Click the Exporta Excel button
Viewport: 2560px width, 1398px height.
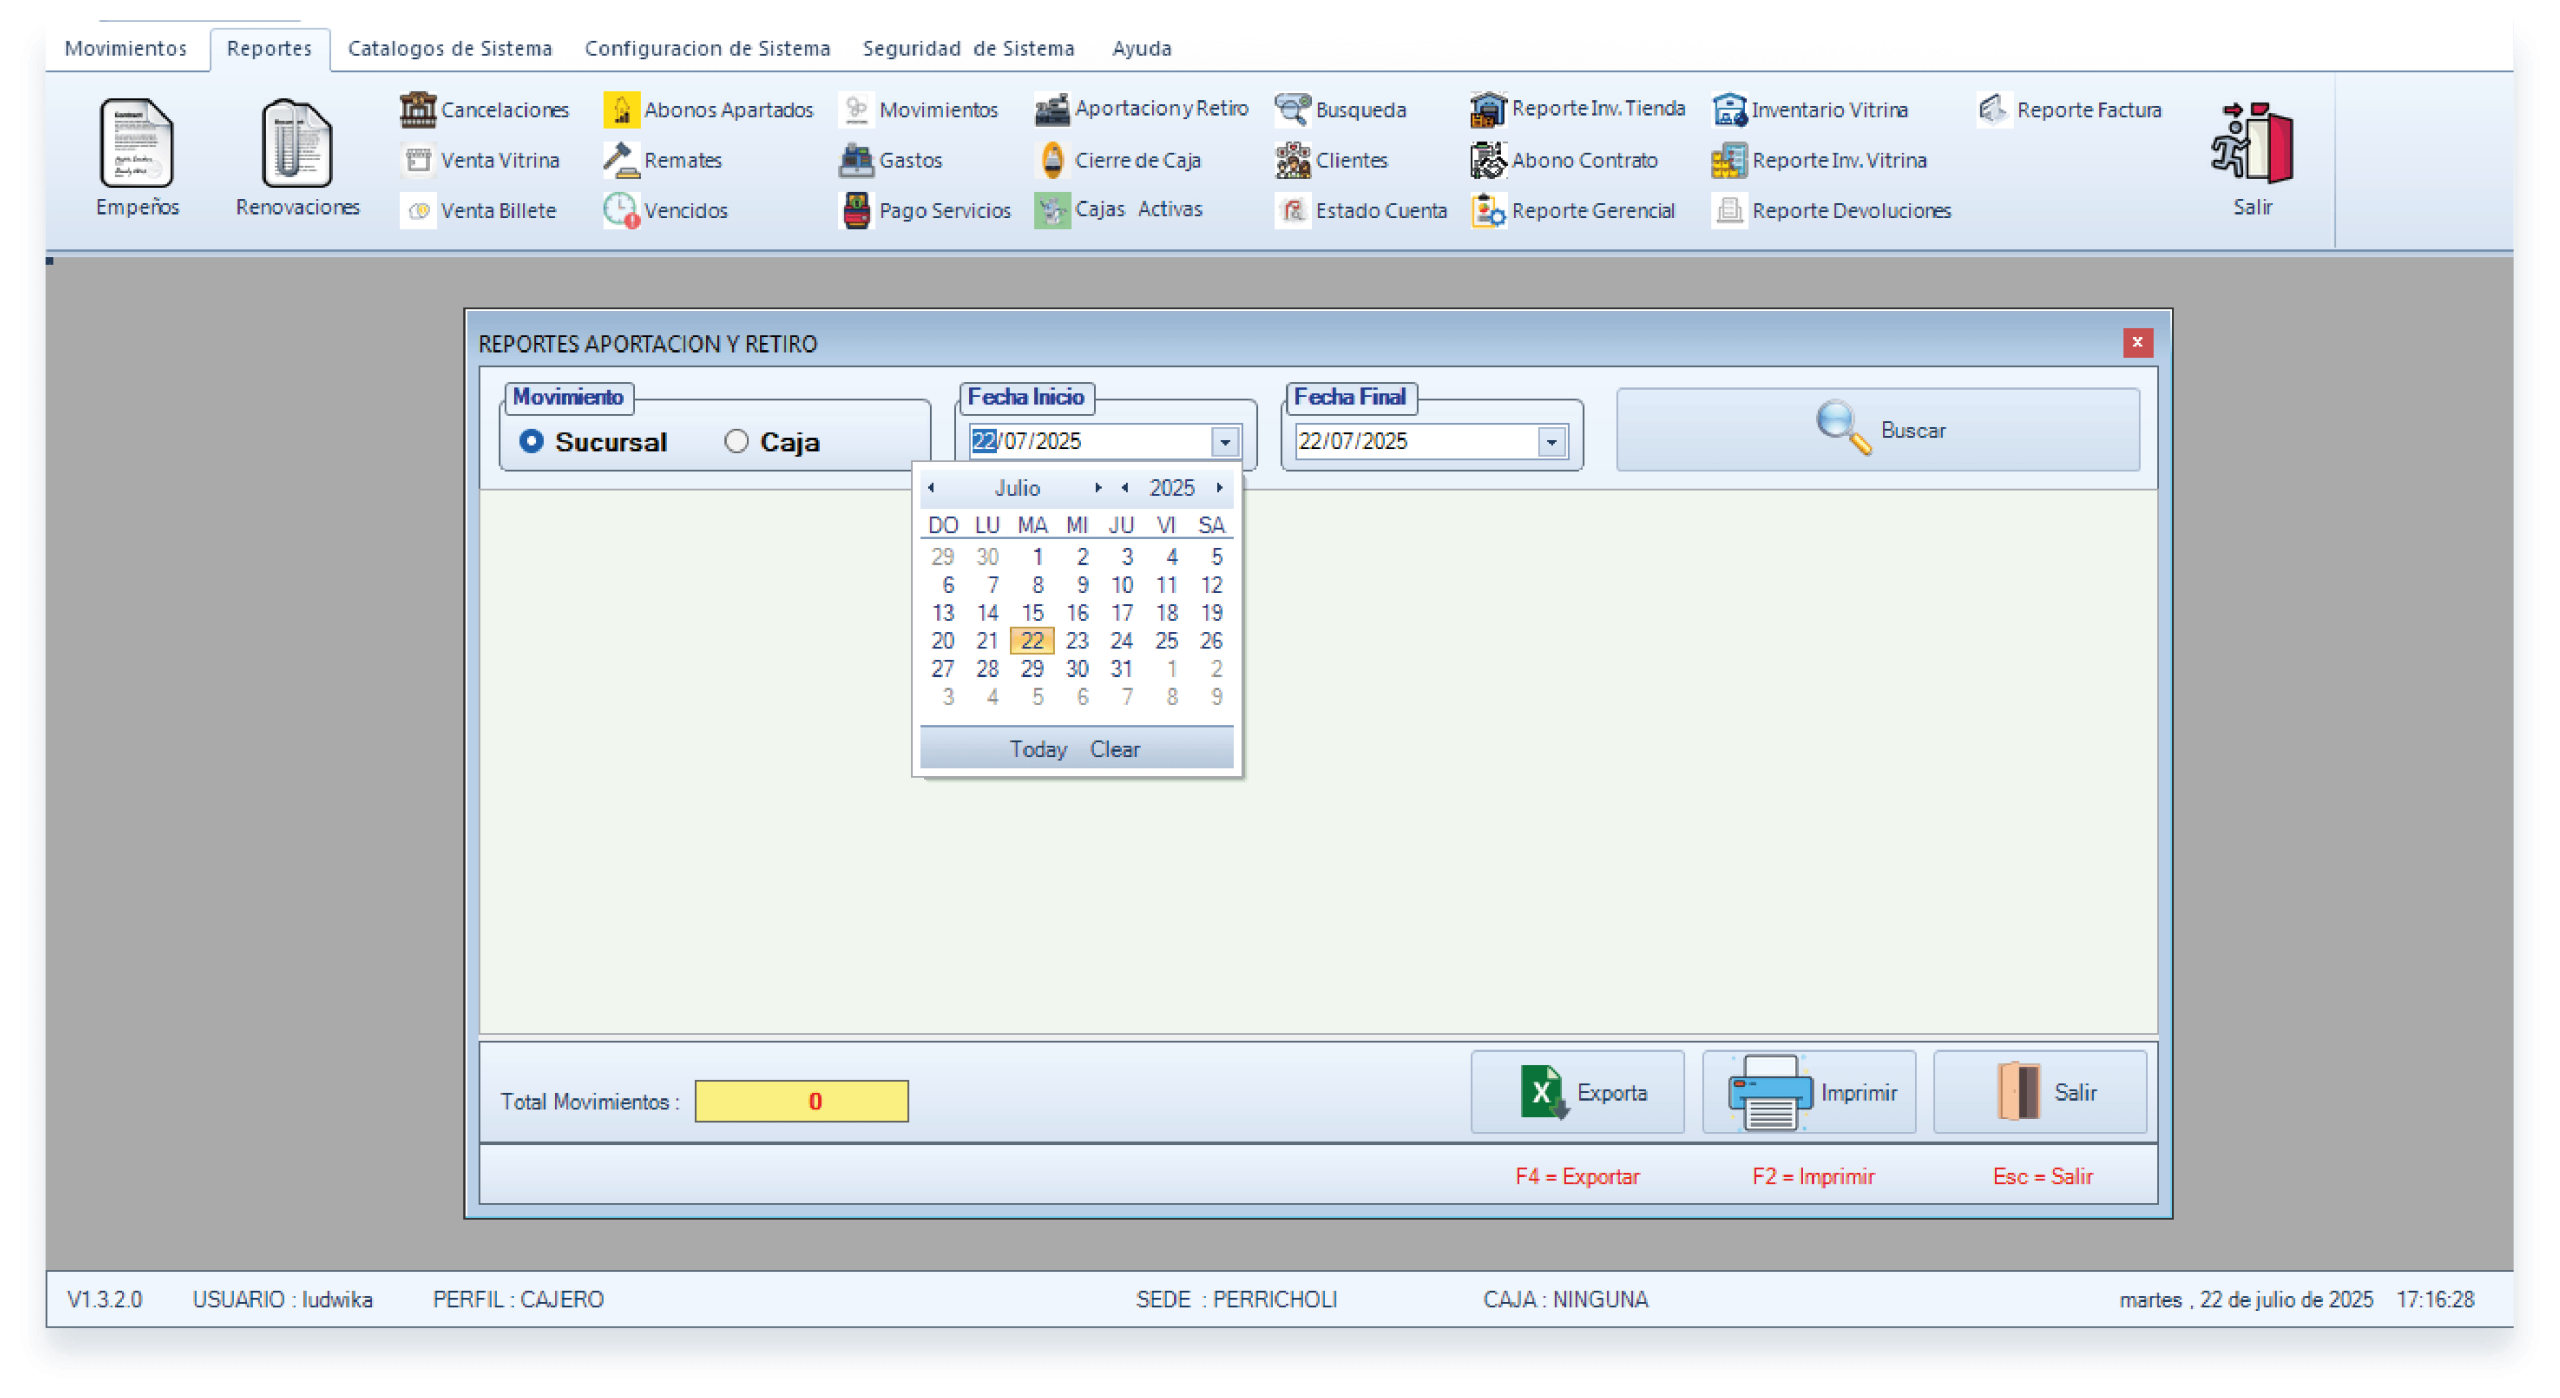point(1577,1092)
